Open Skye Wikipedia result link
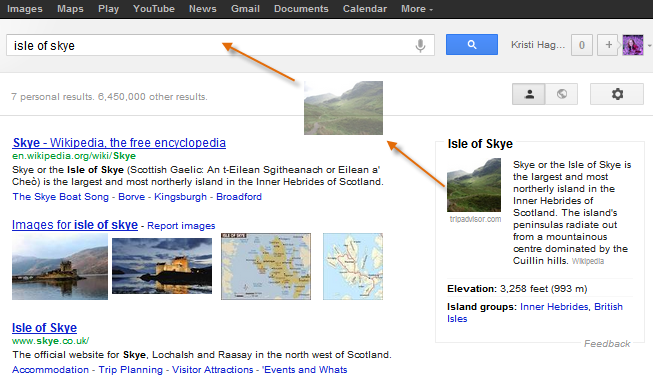 (119, 143)
